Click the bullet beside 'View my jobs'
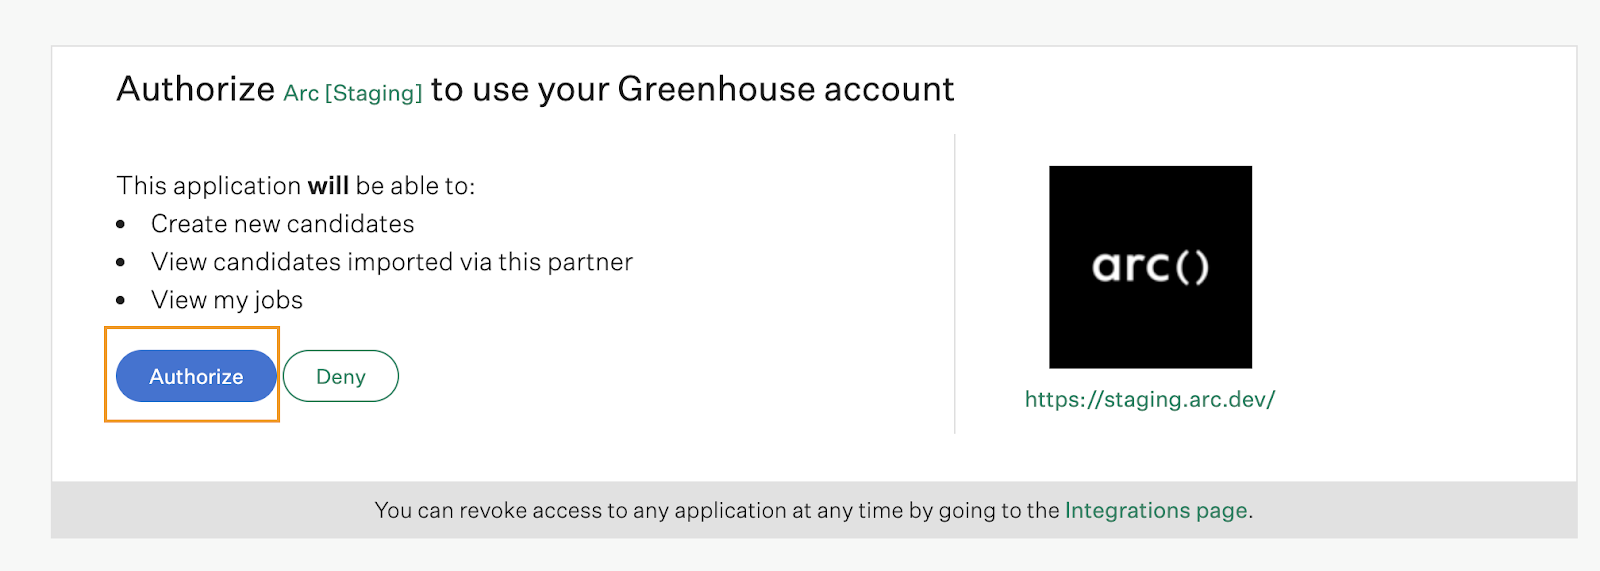1600x571 pixels. tap(121, 301)
